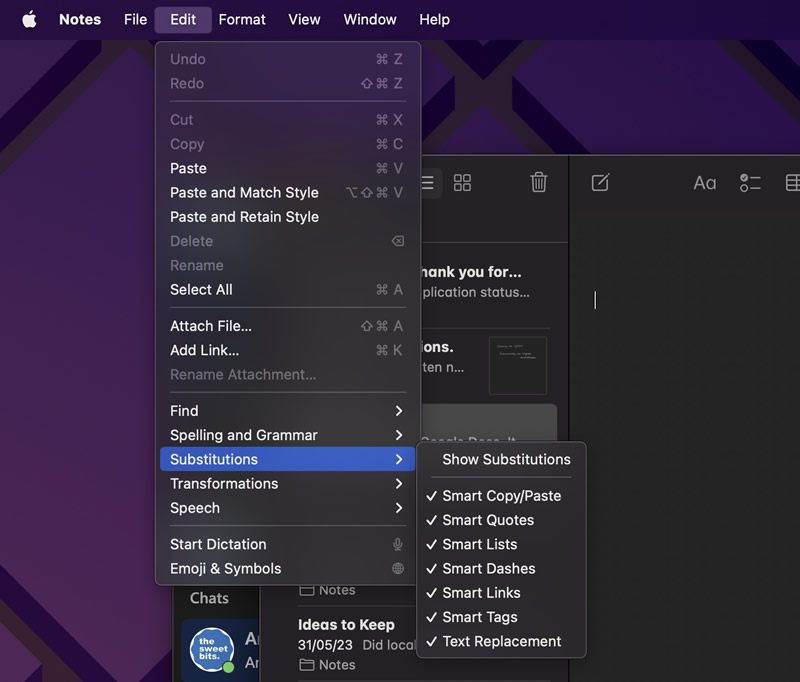The width and height of the screenshot is (800, 682).
Task: Click Show Substitutions option
Action: (x=506, y=459)
